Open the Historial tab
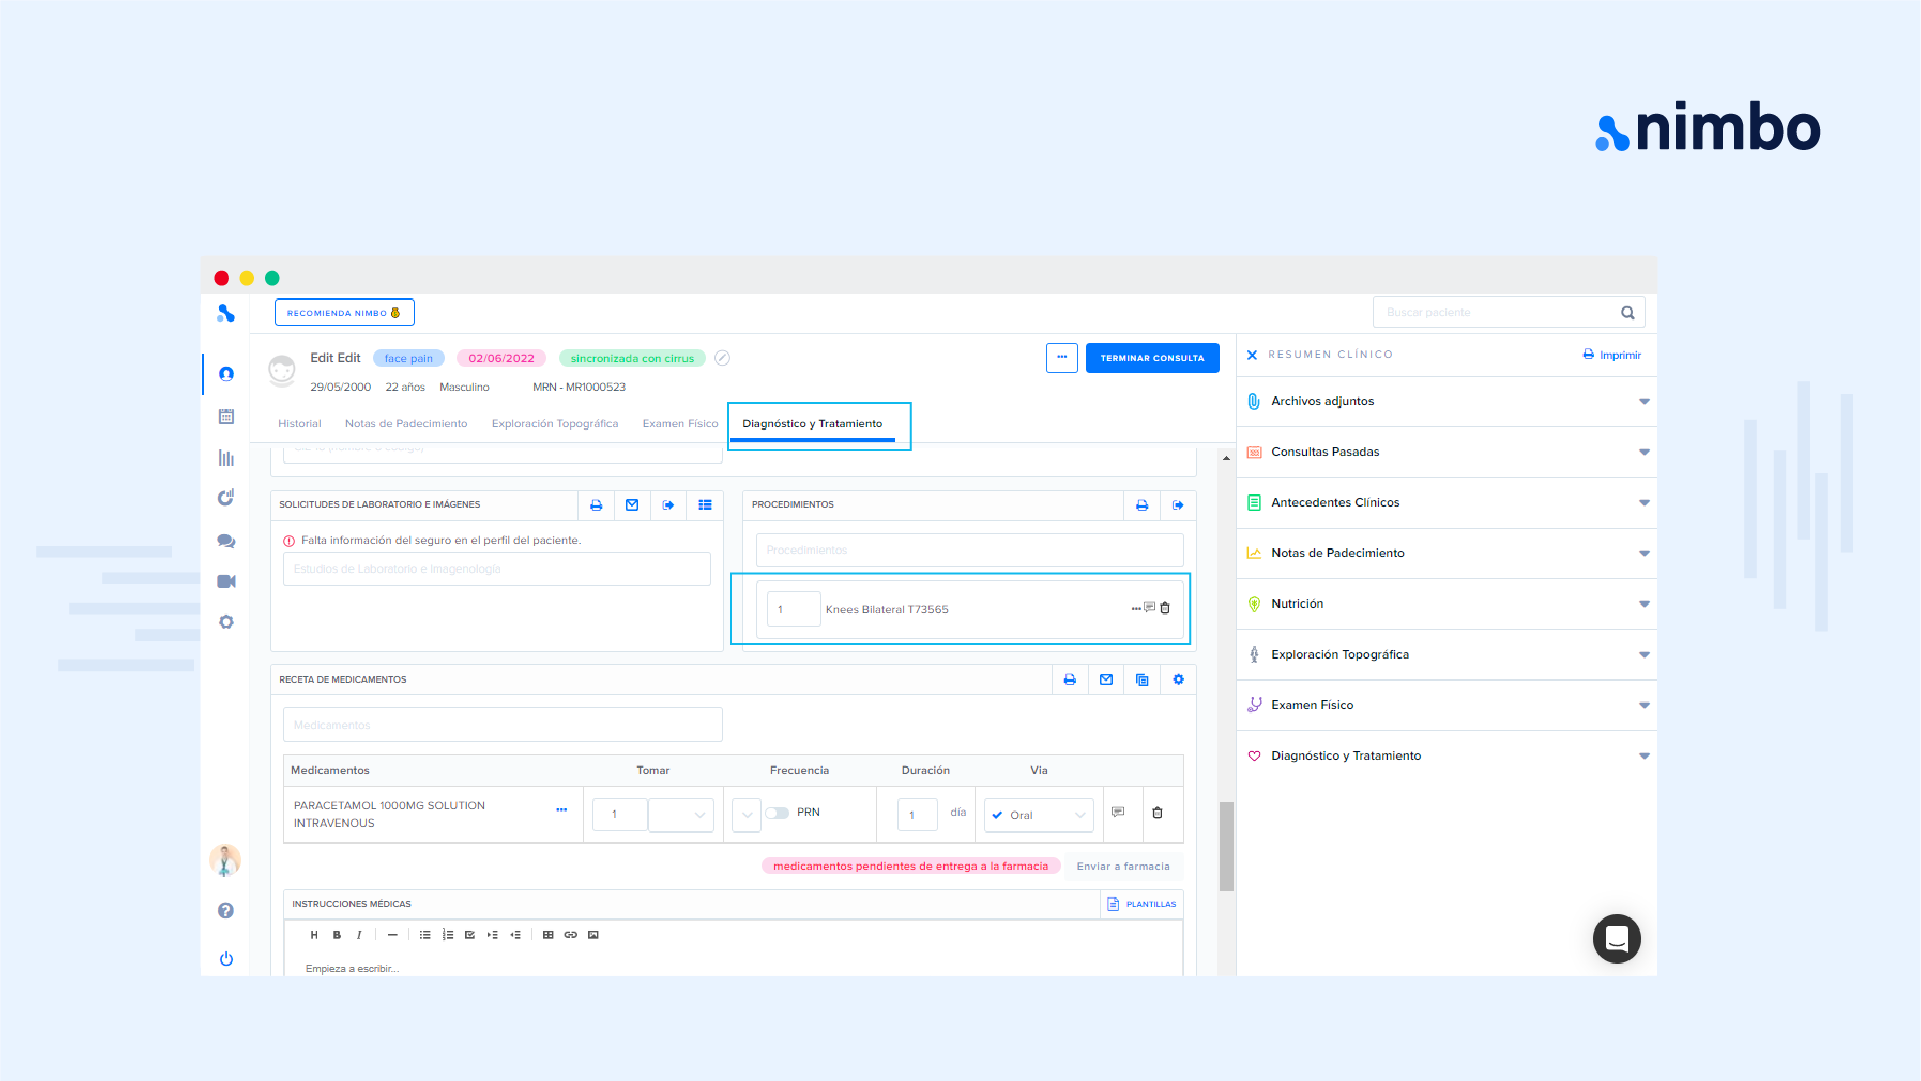 299,424
